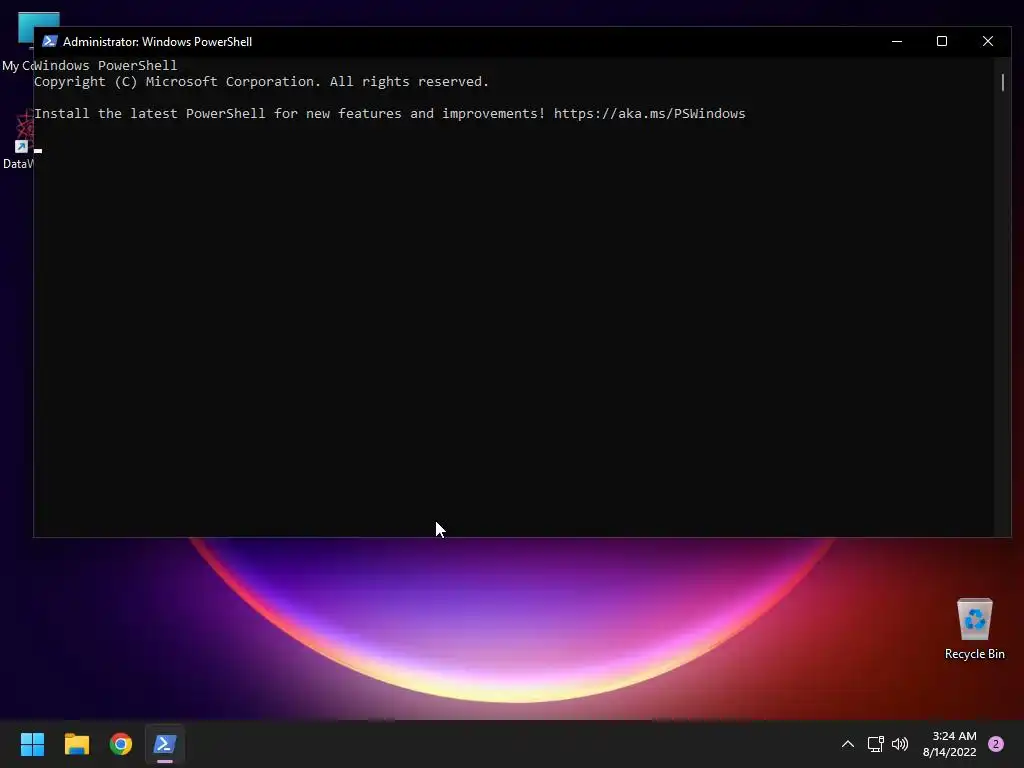Screen dimensions: 1024x768
Task: Open the notification badge showing 2
Action: click(x=995, y=744)
